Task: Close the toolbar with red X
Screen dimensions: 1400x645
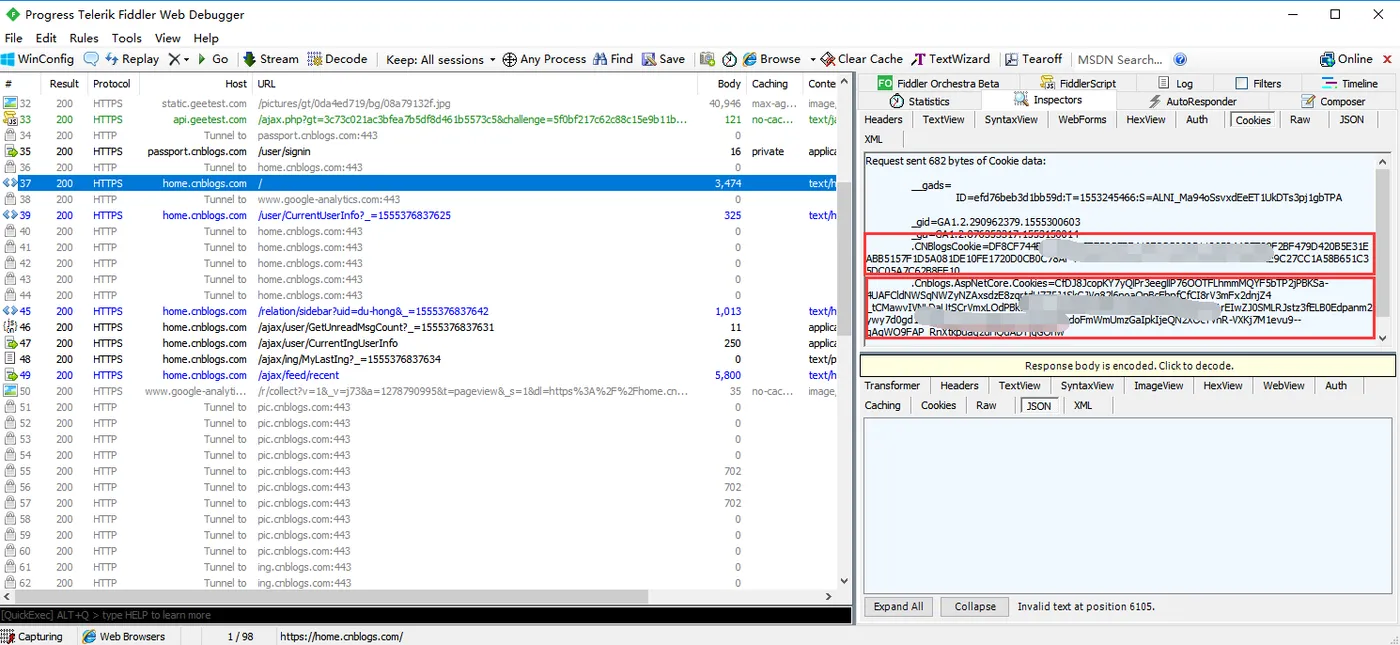Action: pos(1386,59)
